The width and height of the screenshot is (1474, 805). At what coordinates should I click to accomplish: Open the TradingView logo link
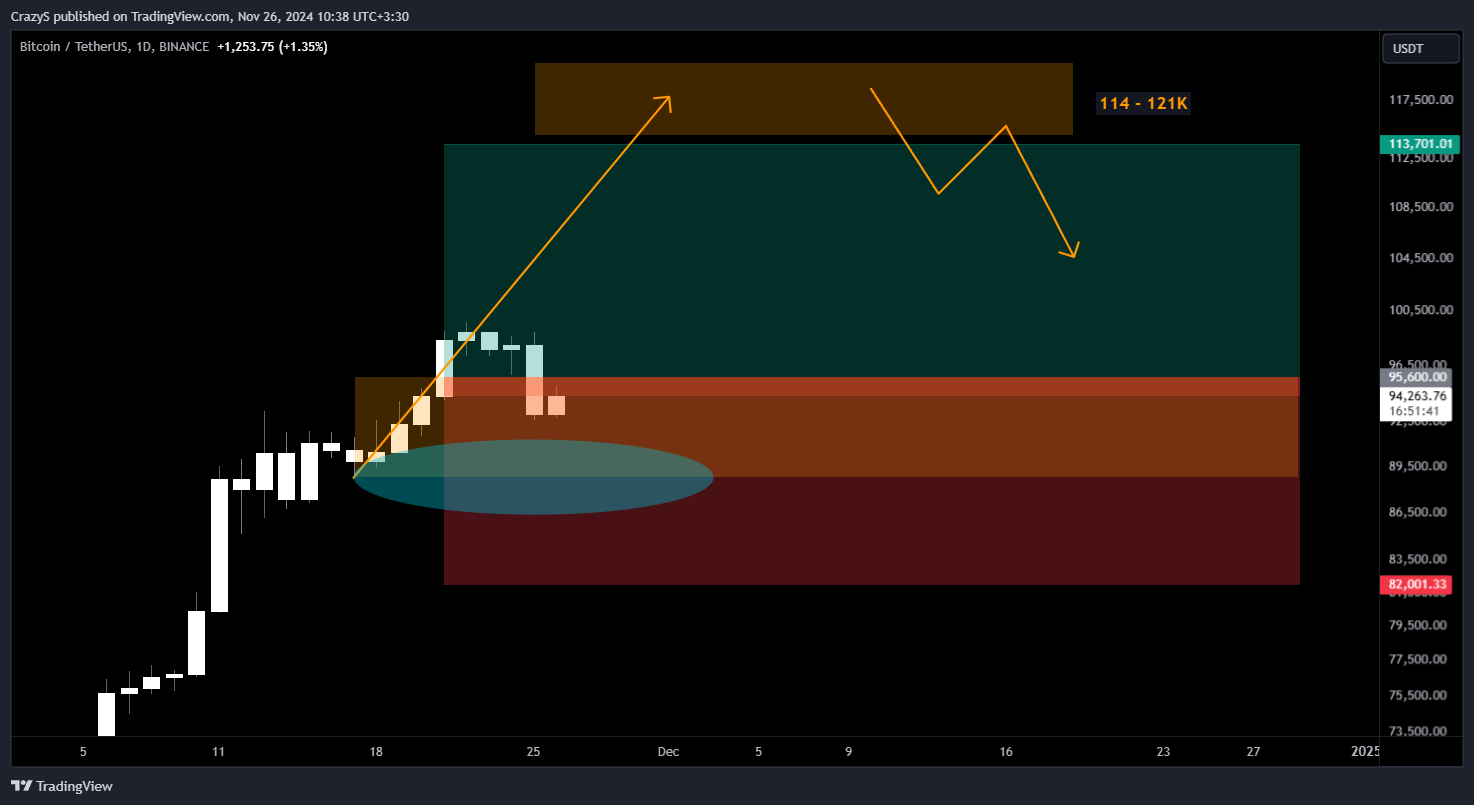62,786
